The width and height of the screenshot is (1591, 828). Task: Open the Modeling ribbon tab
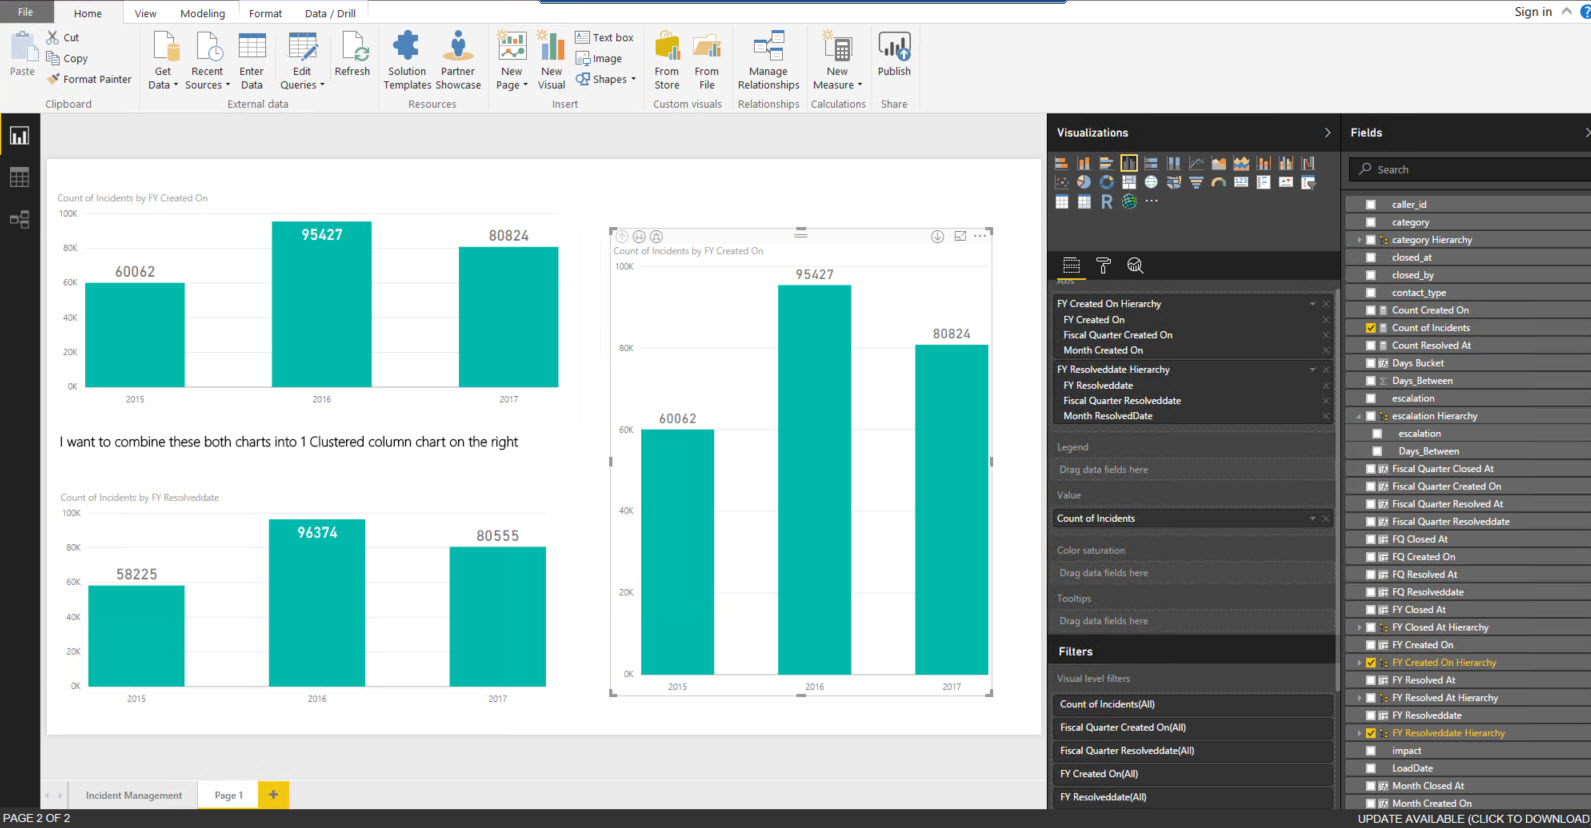(203, 13)
